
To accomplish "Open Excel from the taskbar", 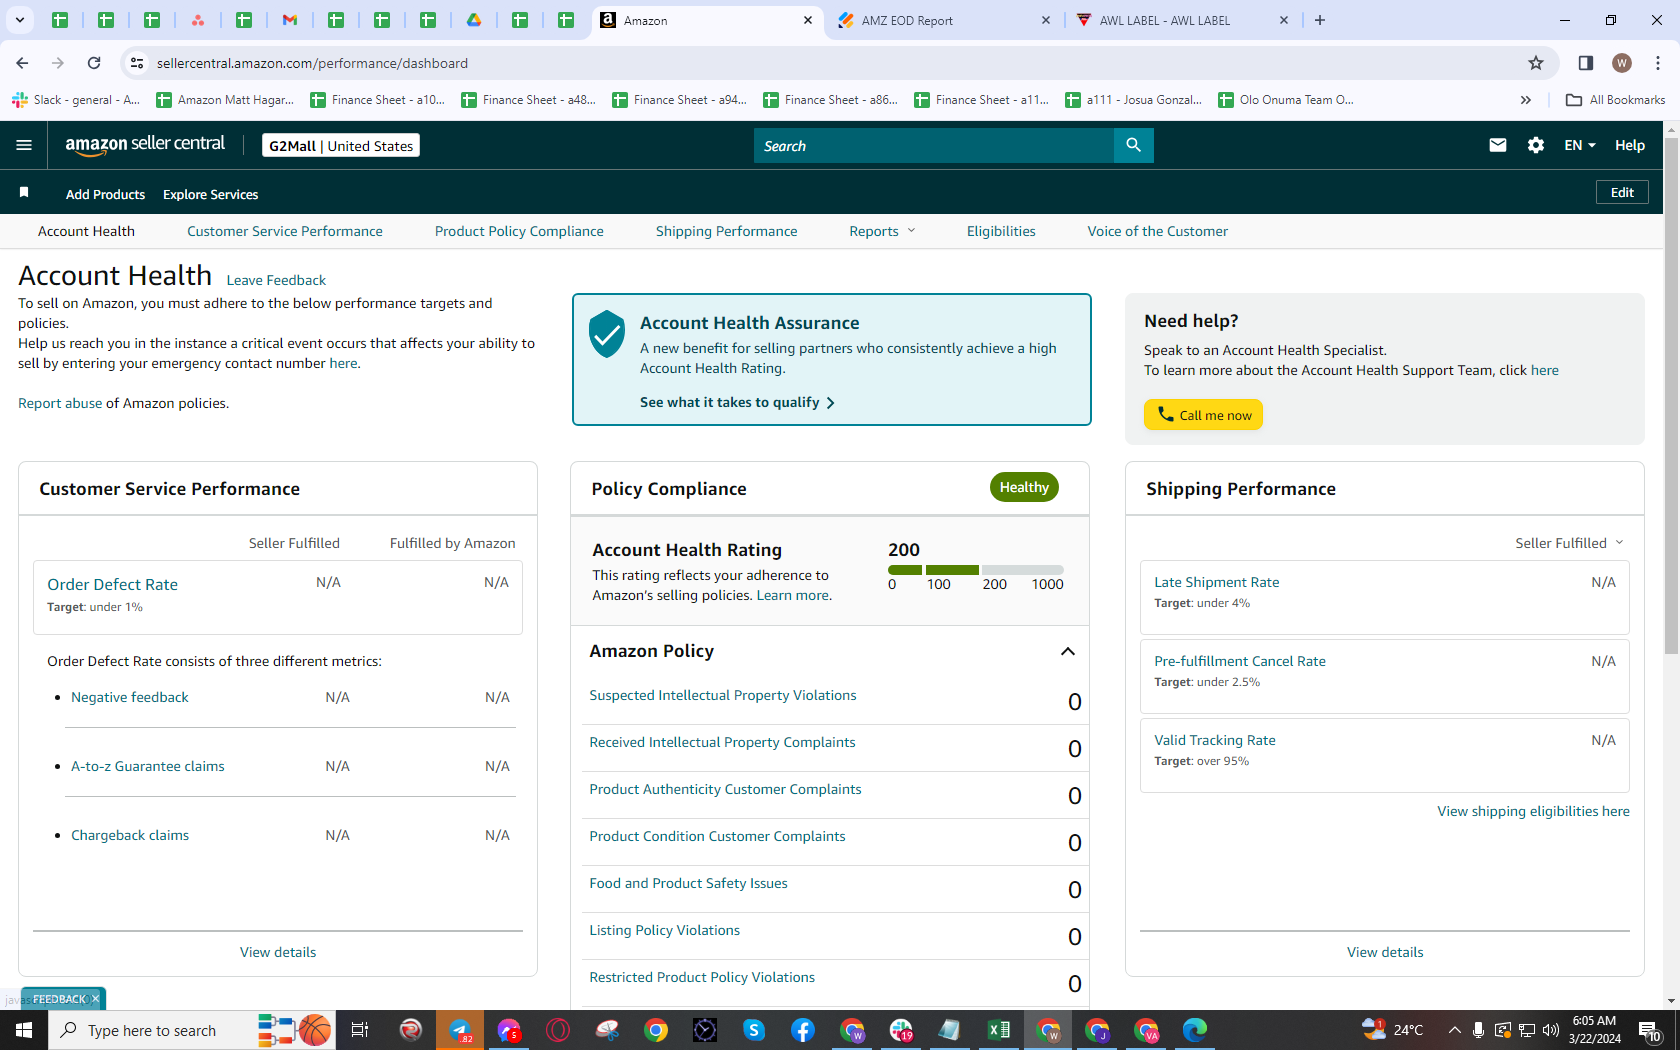I will (x=998, y=1030).
